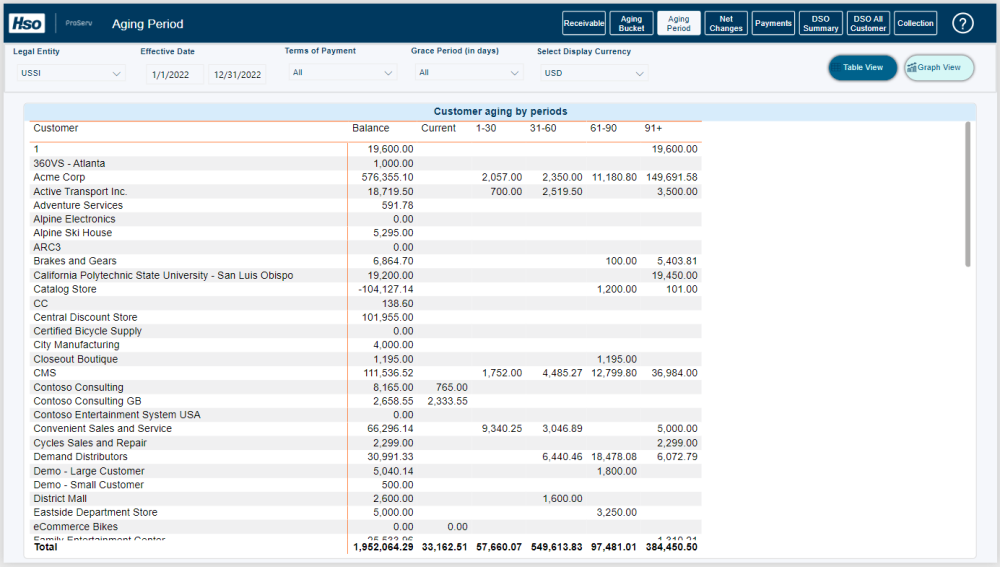
Task: Switch to Graph View
Action: click(939, 68)
